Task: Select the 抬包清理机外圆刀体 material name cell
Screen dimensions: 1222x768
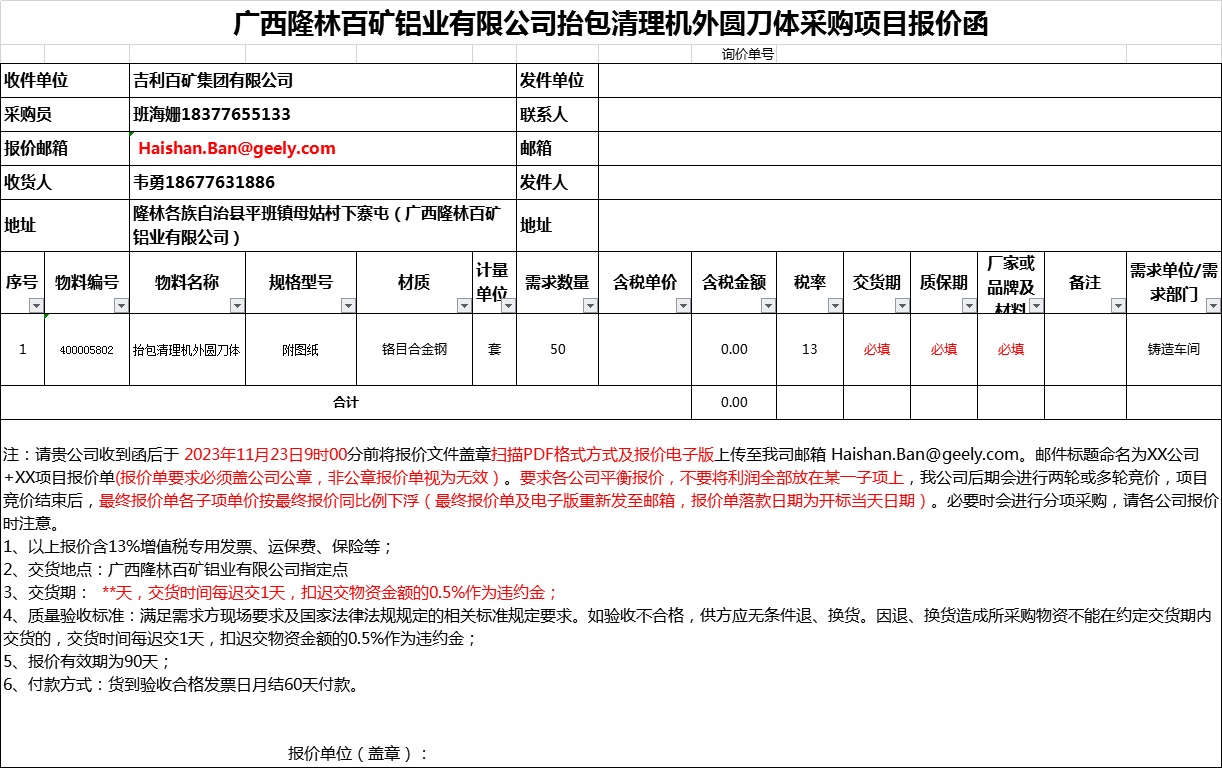Action: pyautogui.click(x=187, y=349)
